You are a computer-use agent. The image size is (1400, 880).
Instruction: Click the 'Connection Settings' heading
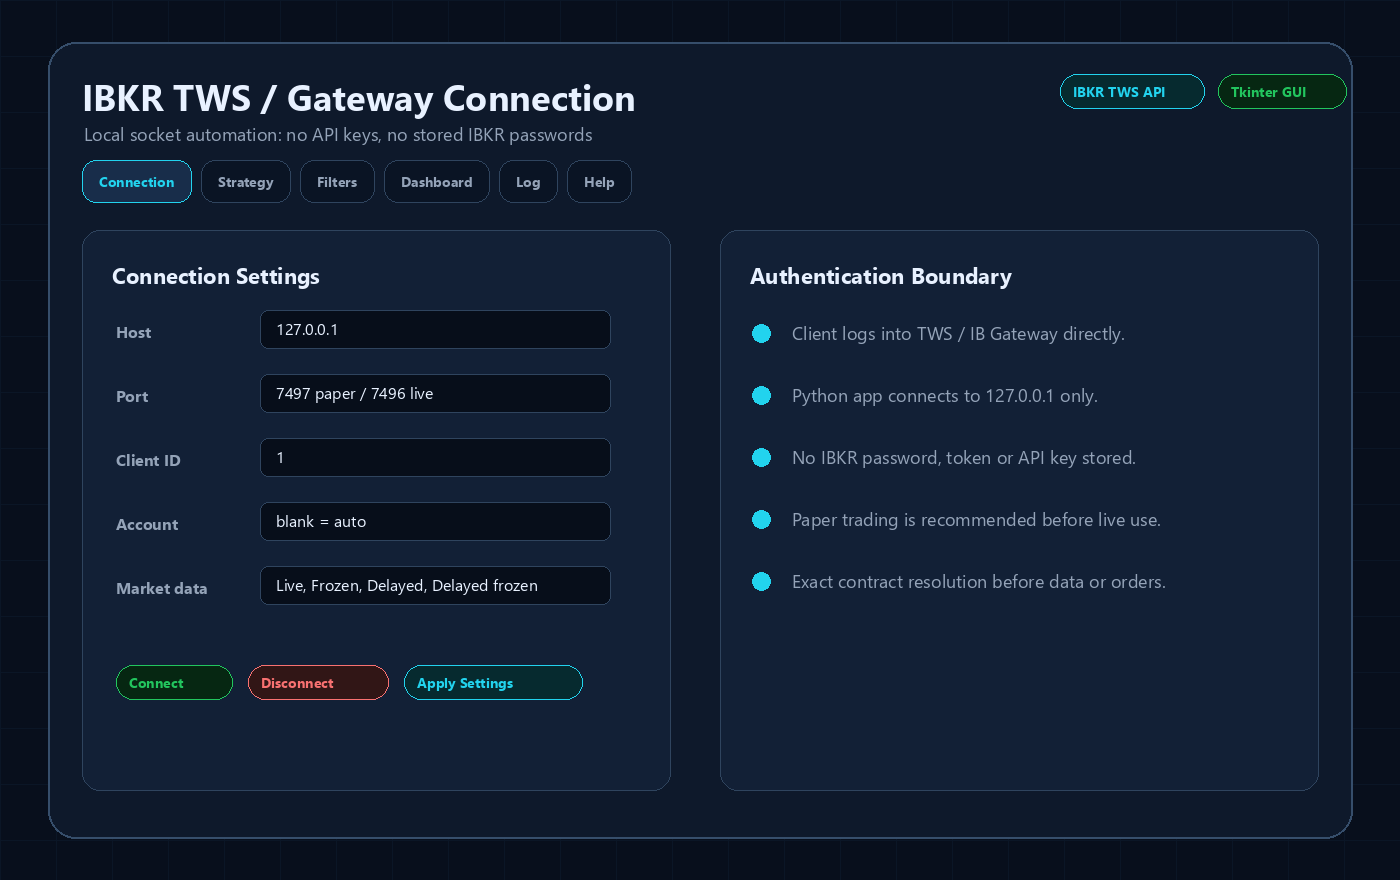click(x=216, y=277)
